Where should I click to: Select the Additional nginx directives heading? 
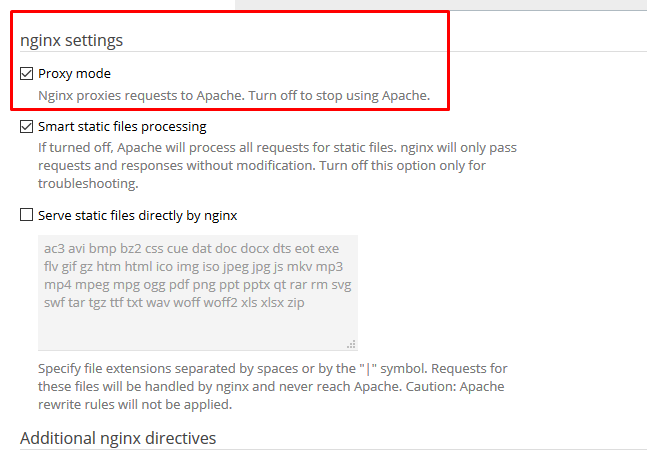(x=118, y=438)
